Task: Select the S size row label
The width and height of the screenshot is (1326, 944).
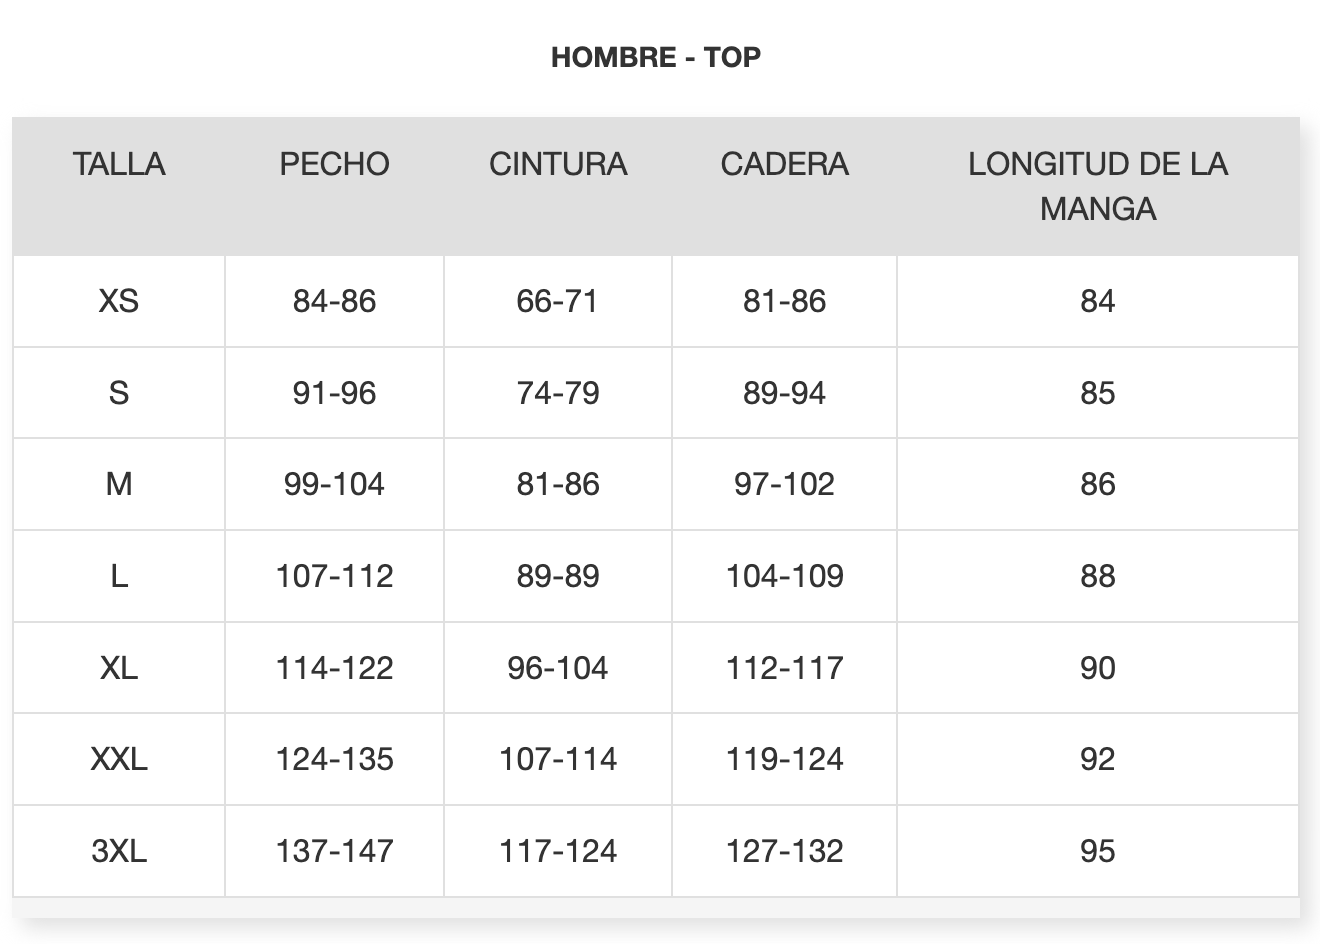Action: pos(119,393)
